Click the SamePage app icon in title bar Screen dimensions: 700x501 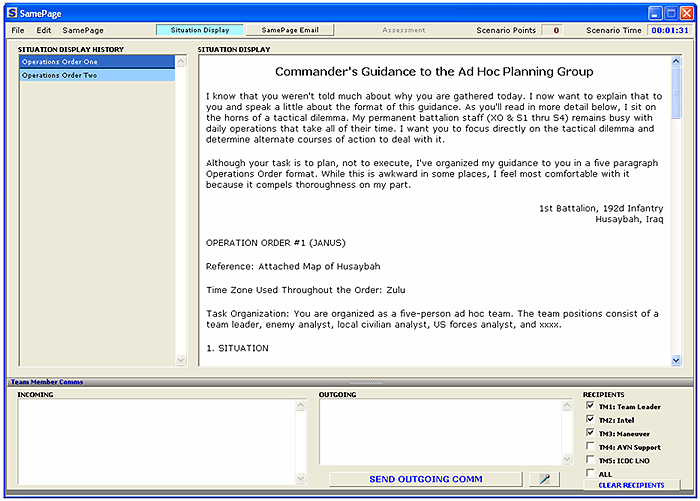tap(13, 13)
